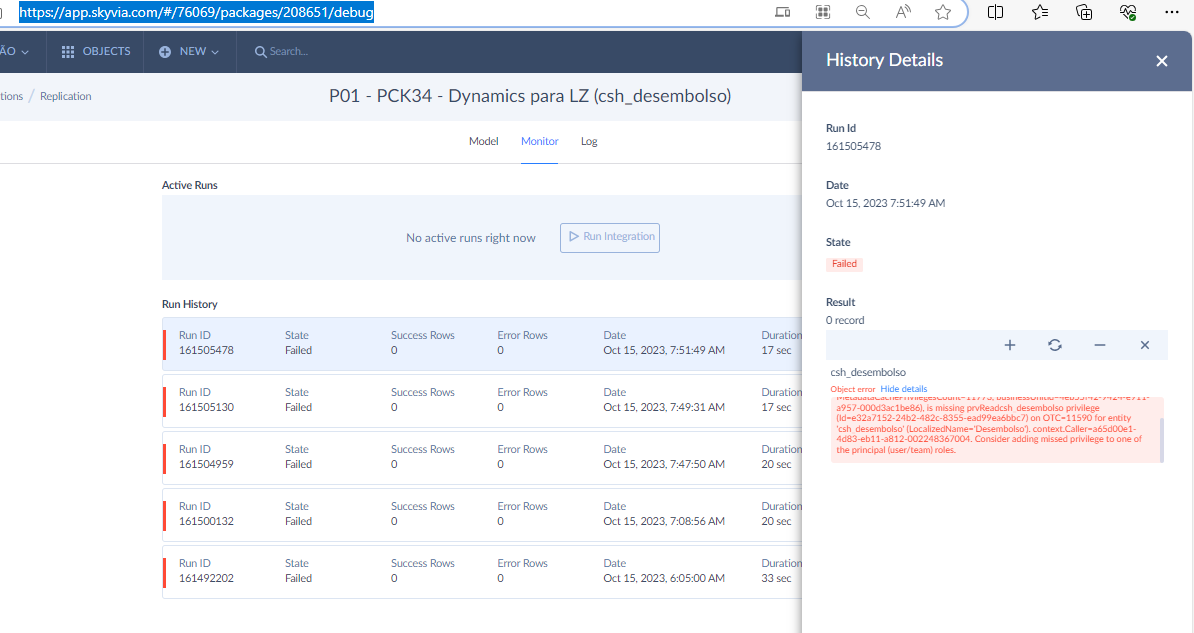Image resolution: width=1194 pixels, height=633 pixels.
Task: Select run history row 161505130
Action: click(482, 401)
